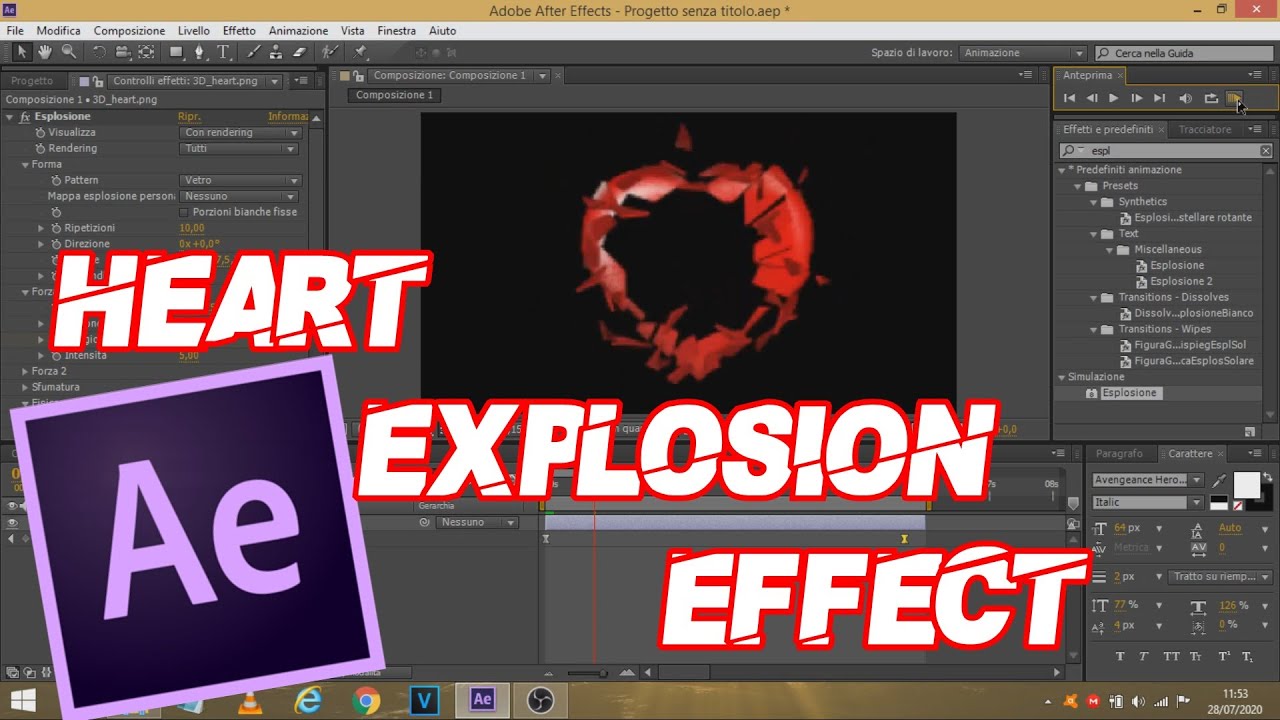The width and height of the screenshot is (1280, 720).
Task: Select the Zoom magnifier tool
Action: pyautogui.click(x=69, y=52)
